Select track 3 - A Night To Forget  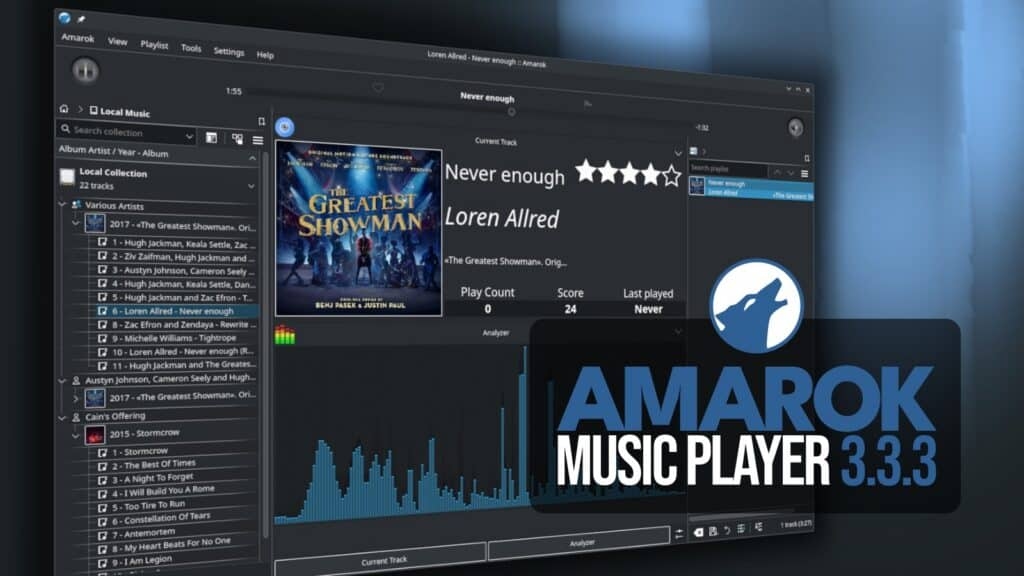click(146, 479)
